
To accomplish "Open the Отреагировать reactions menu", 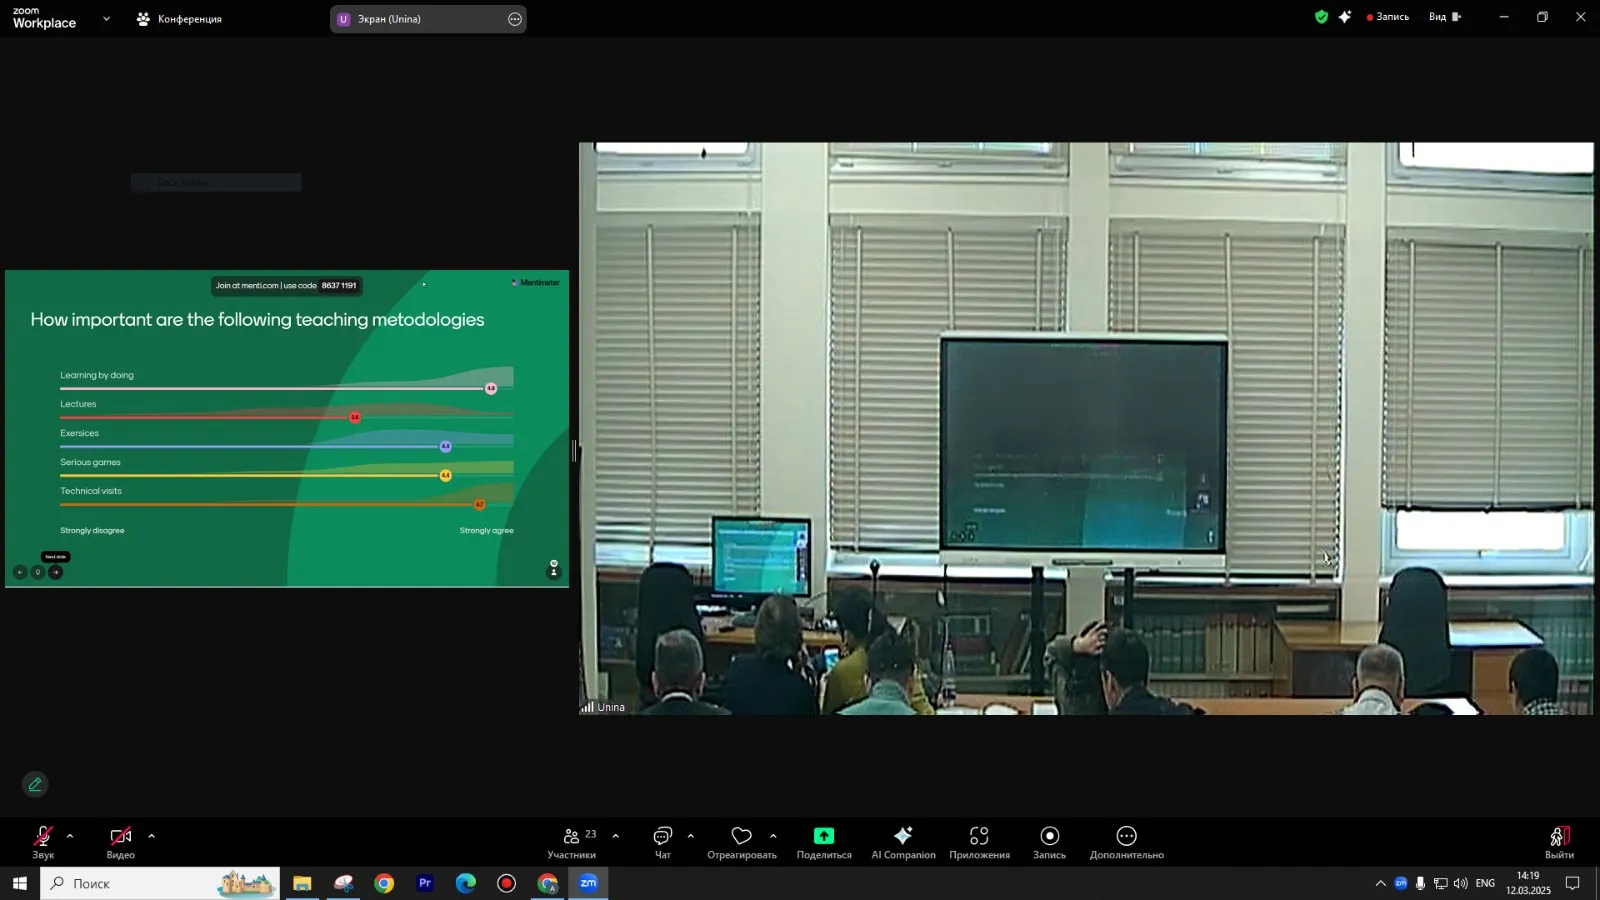I will coord(741,841).
